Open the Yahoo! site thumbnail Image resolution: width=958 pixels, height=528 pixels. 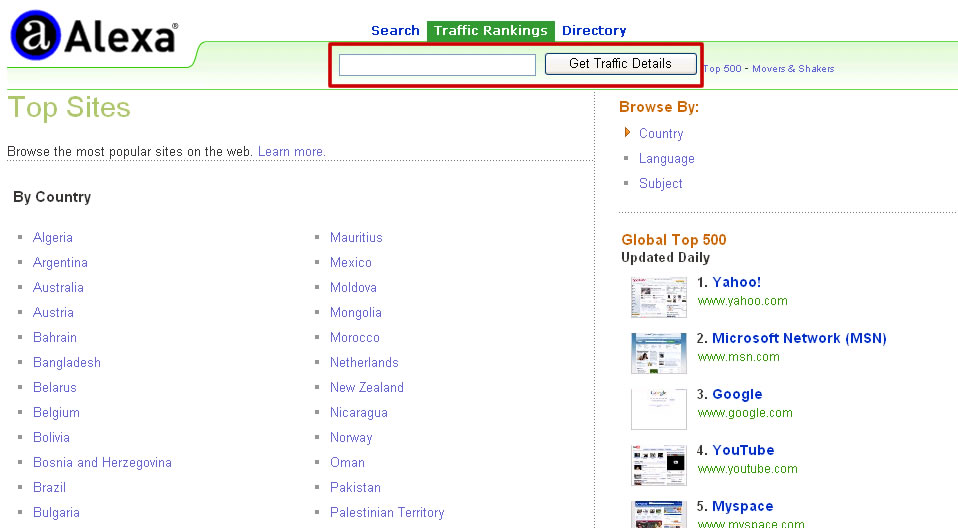[x=659, y=297]
